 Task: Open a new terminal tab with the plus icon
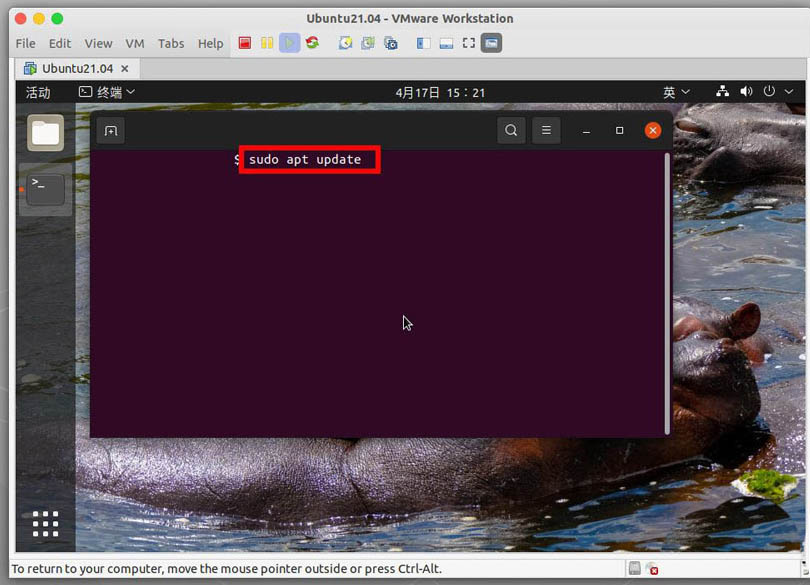111,131
